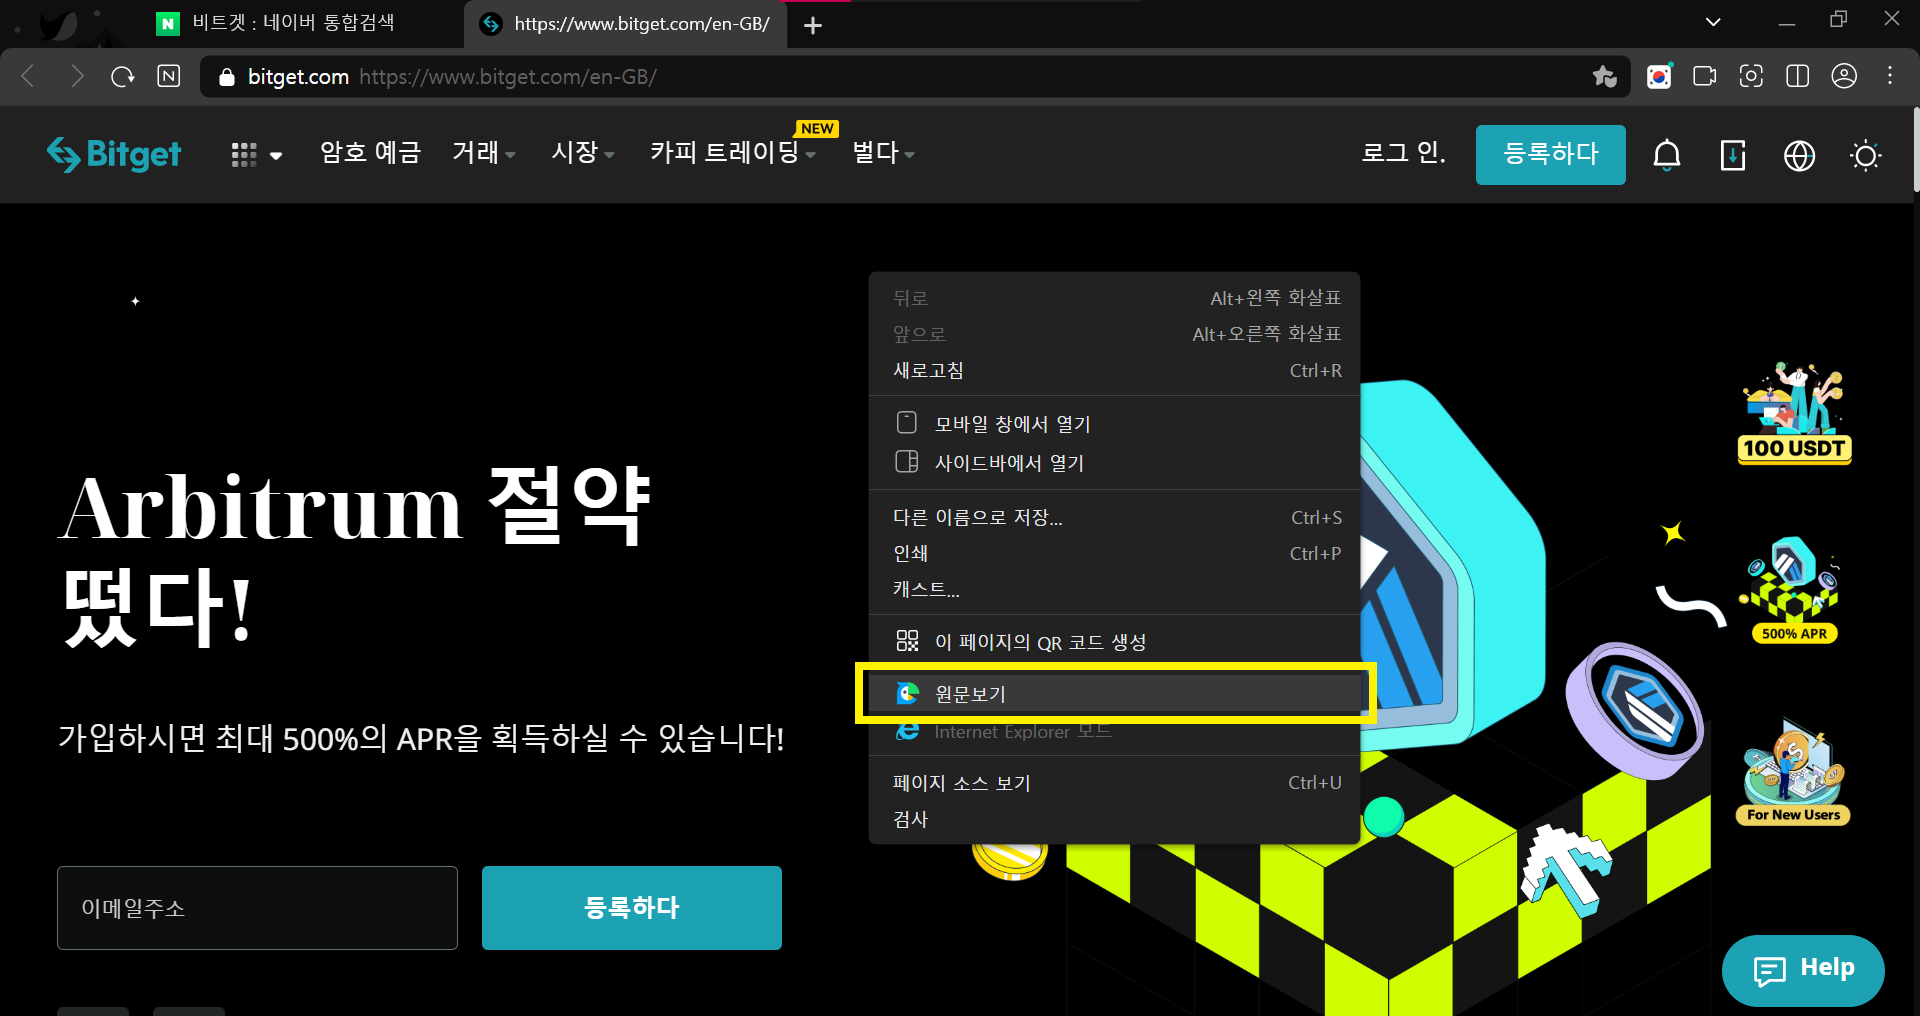The width and height of the screenshot is (1920, 1016).
Task: Click the video capture toolbar icon
Action: click(1705, 76)
